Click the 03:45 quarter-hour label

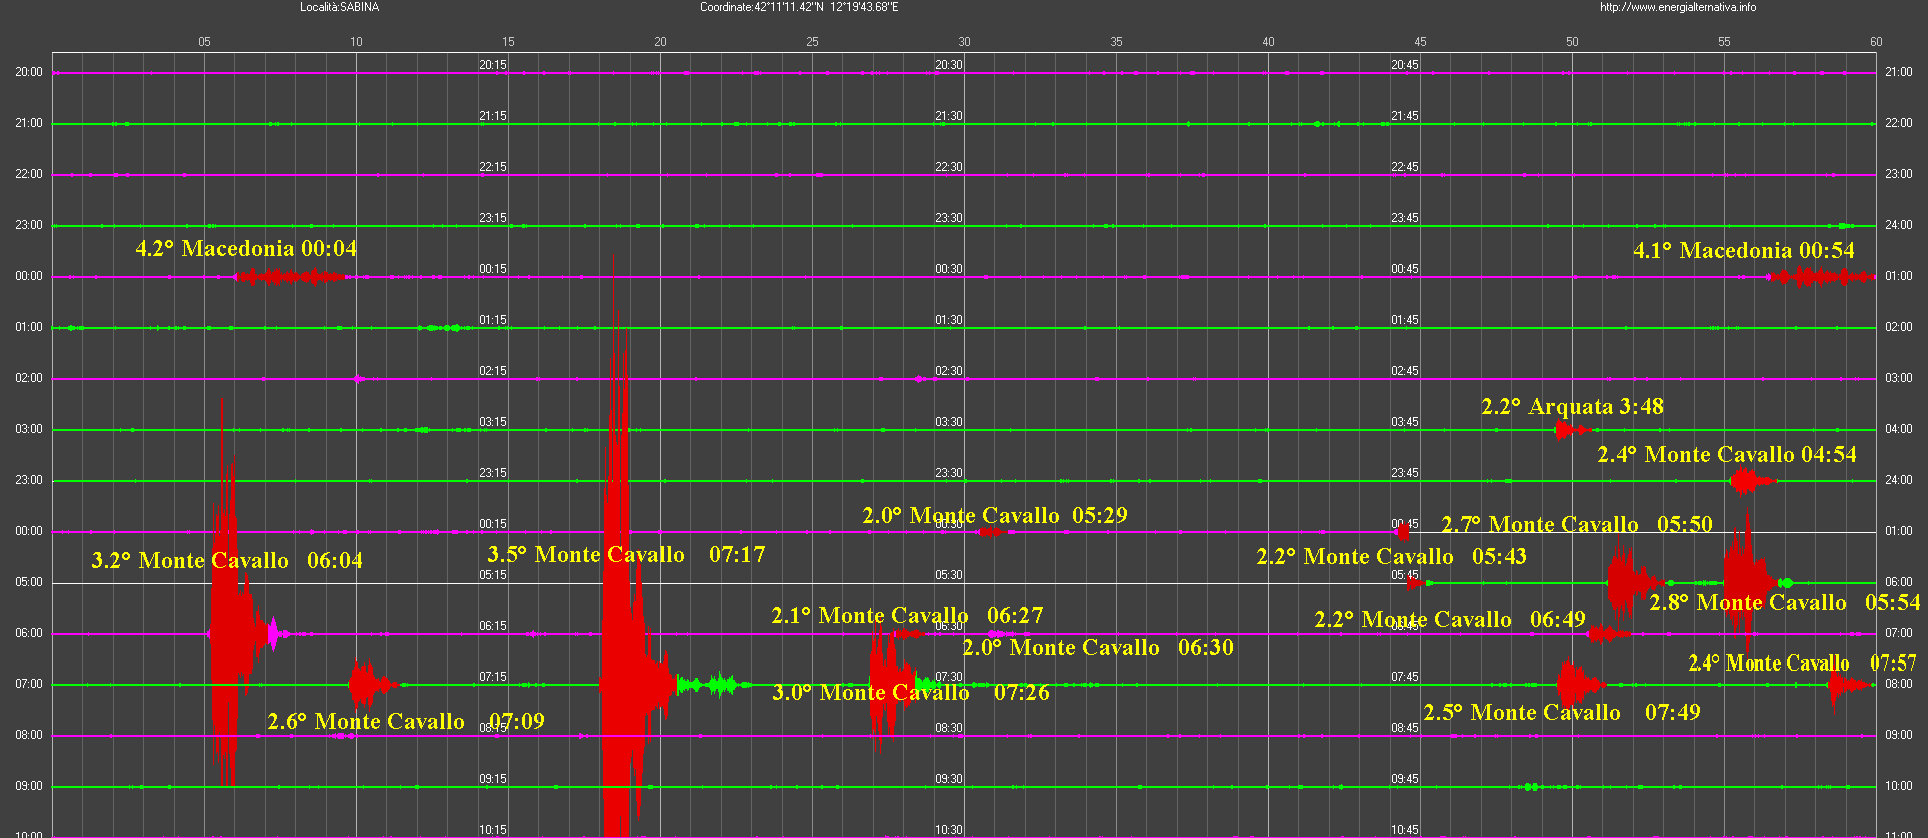(1405, 422)
